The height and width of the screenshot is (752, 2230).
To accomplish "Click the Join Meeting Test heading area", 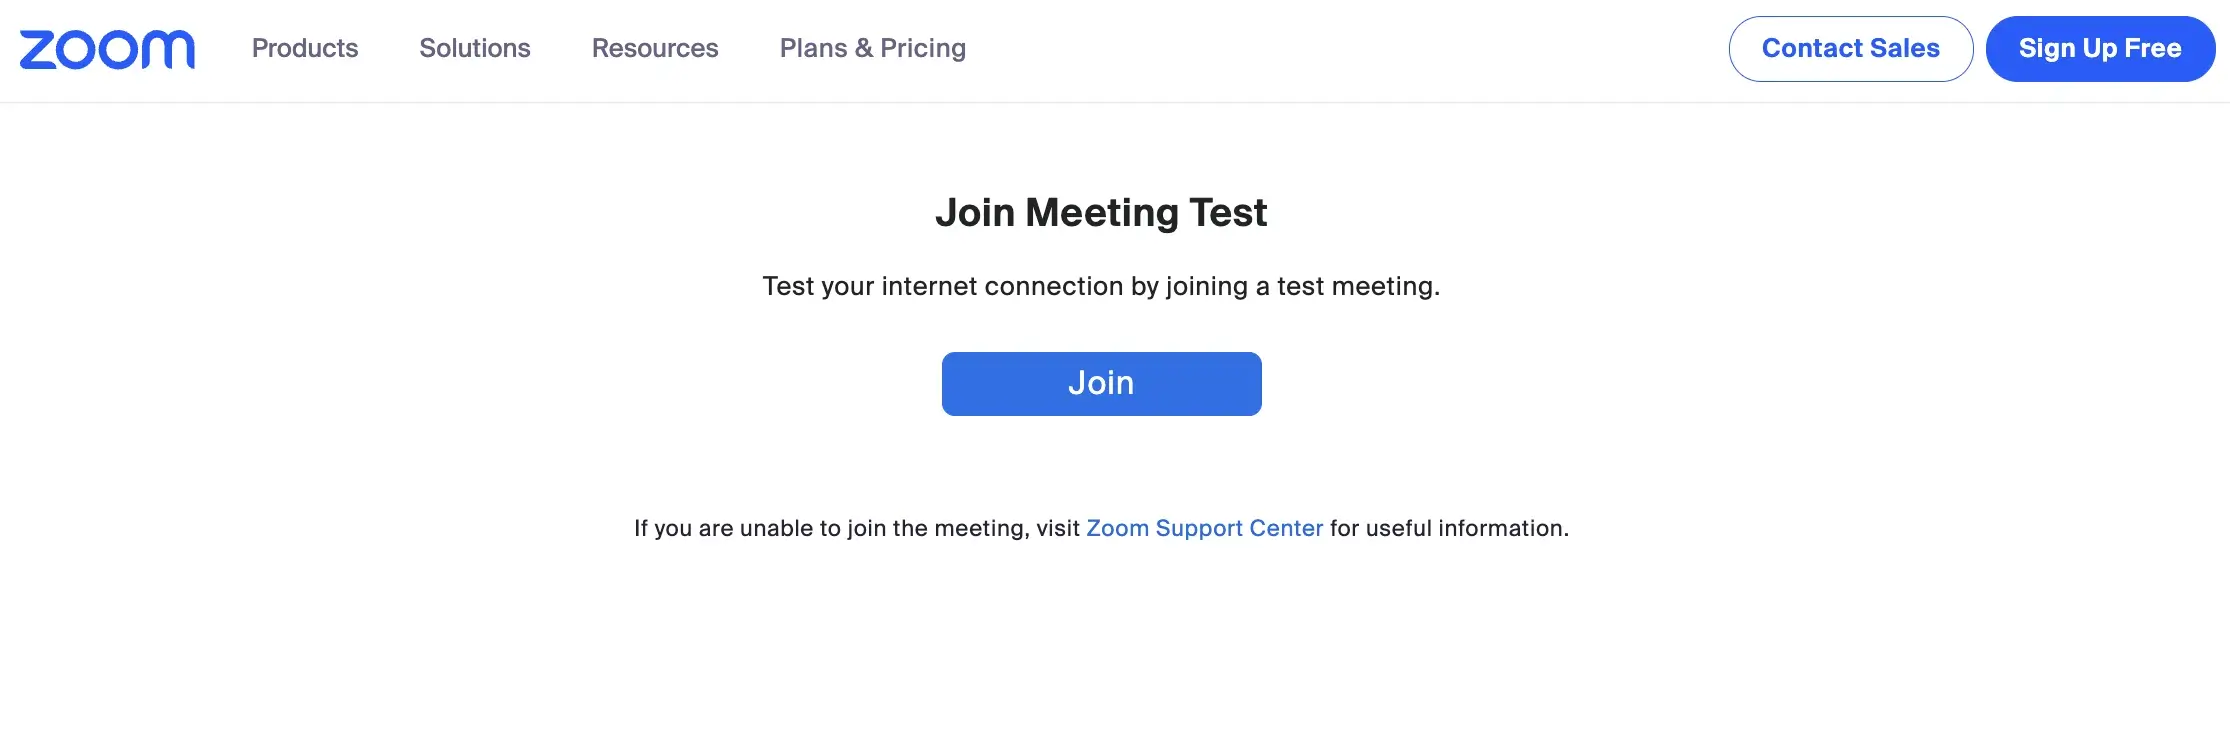I will 1101,212.
